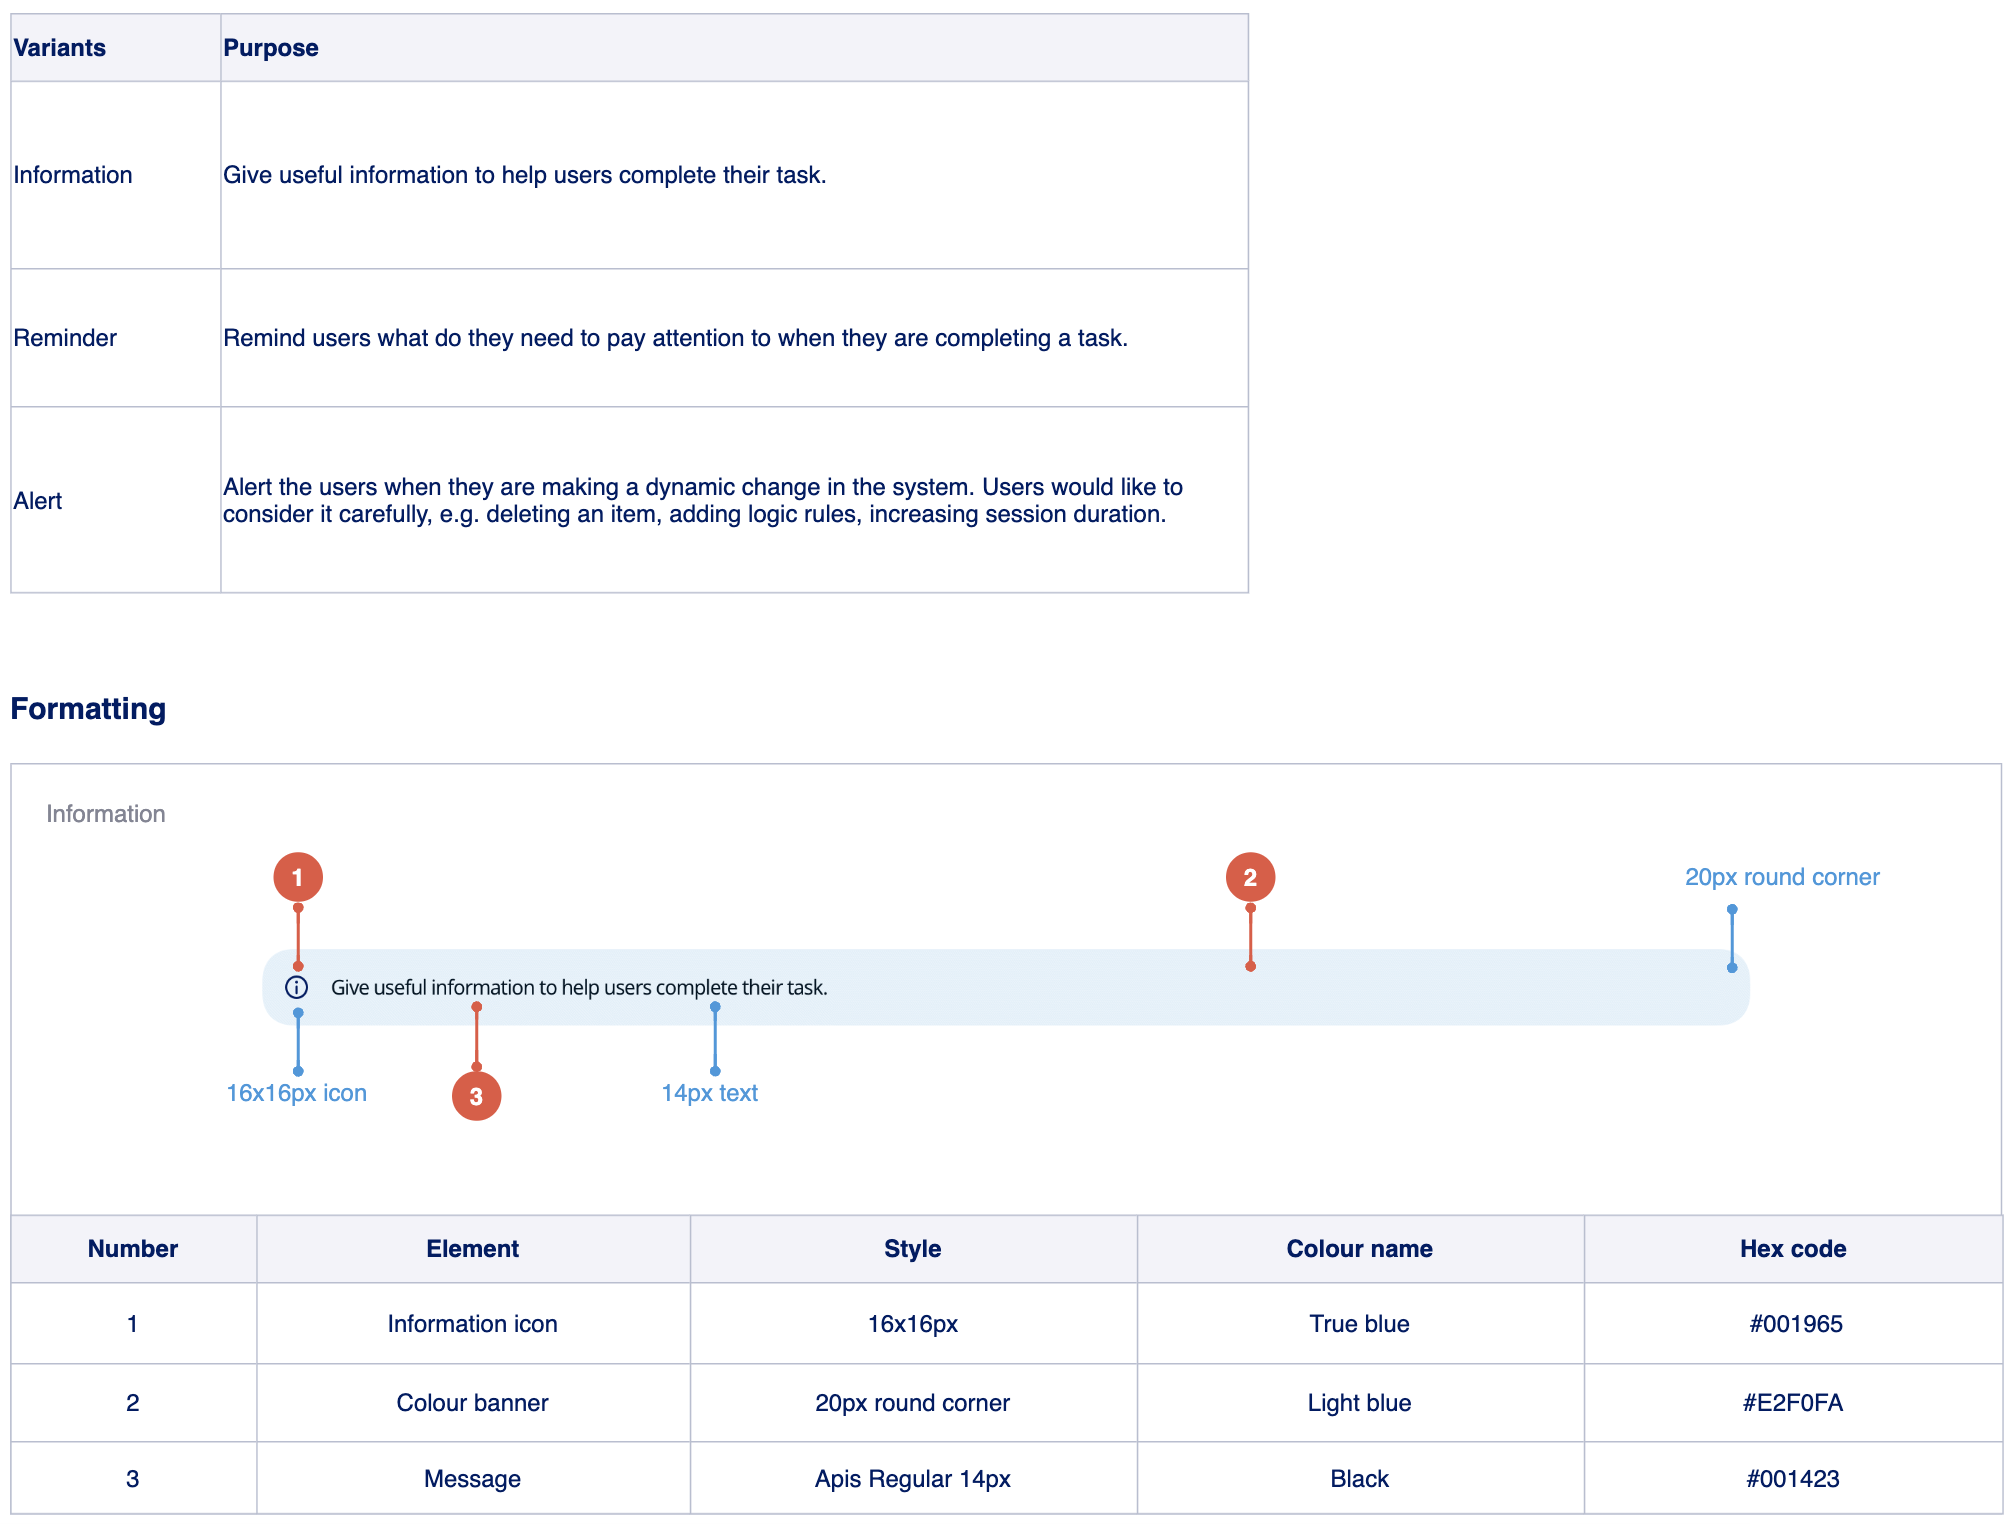Click the grey Information label above banner

(106, 814)
